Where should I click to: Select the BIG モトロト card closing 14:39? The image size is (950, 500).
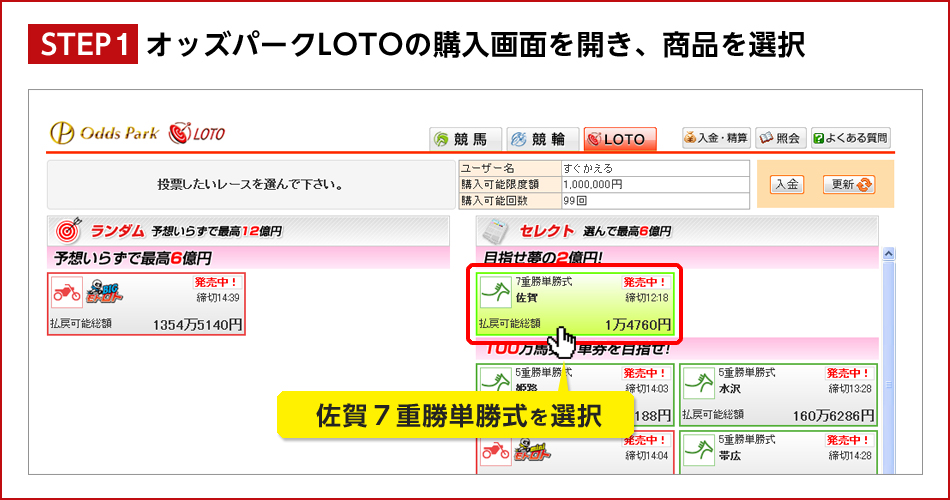click(x=147, y=304)
